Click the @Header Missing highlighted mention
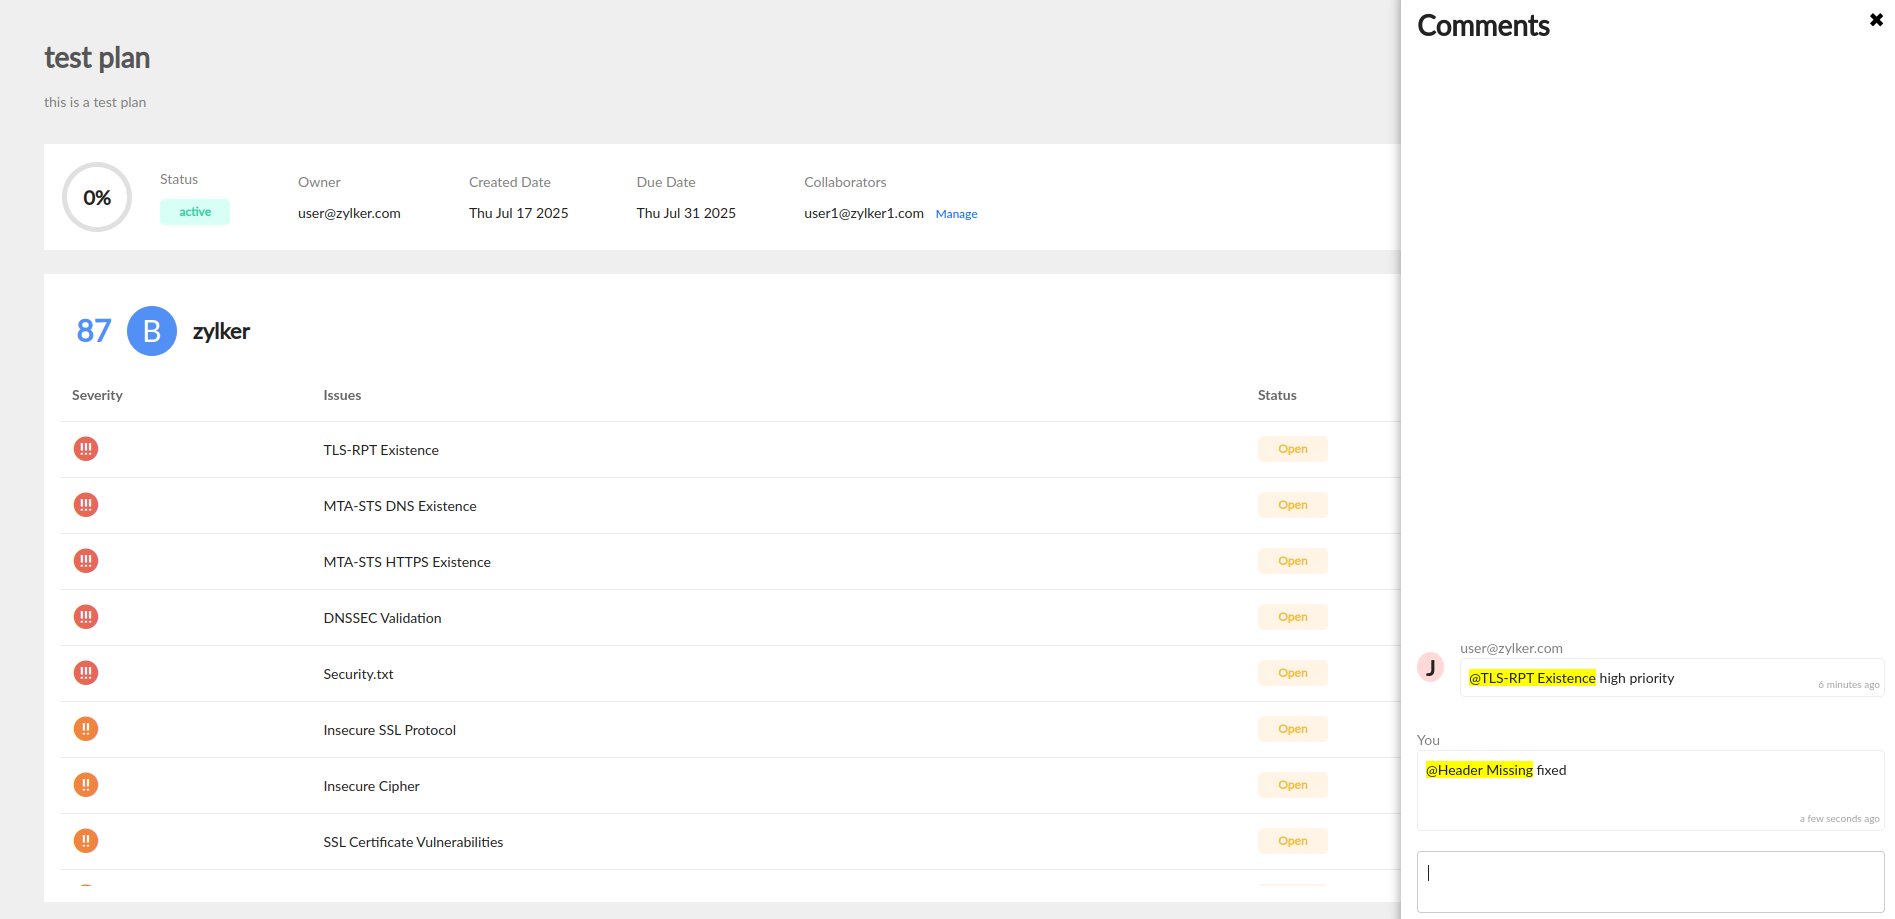 click(1479, 770)
